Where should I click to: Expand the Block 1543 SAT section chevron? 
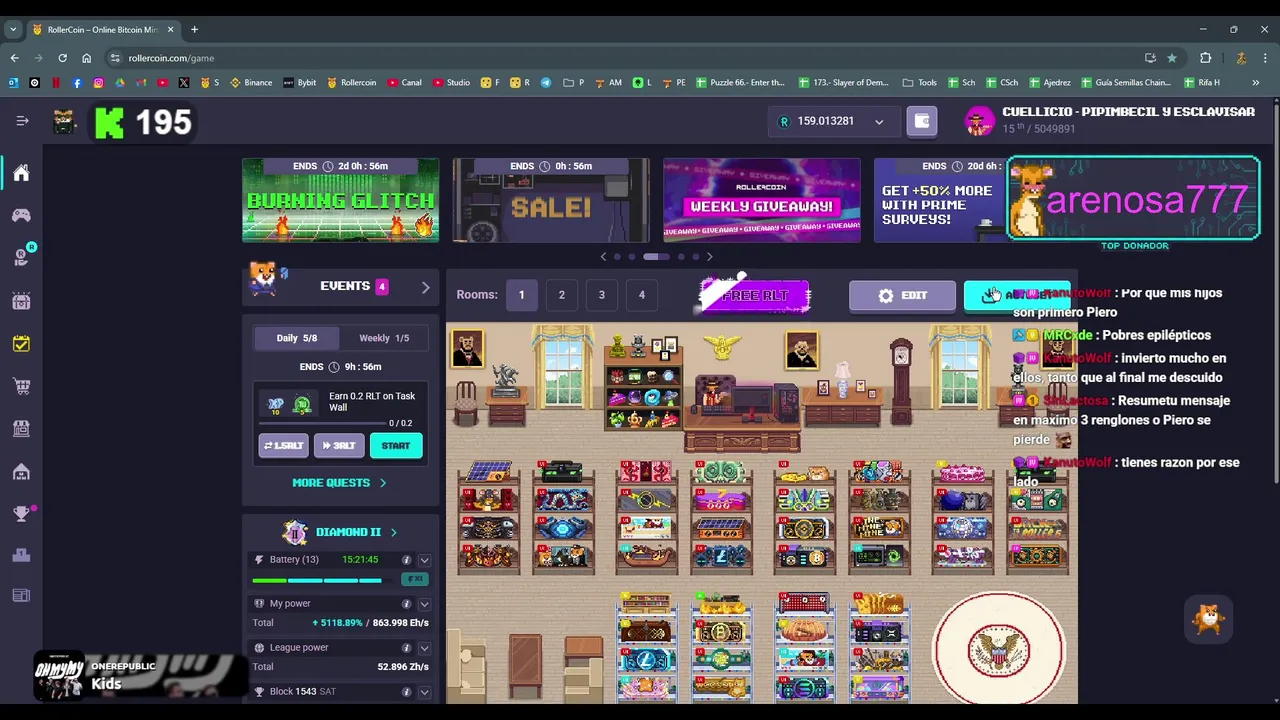coord(424,692)
